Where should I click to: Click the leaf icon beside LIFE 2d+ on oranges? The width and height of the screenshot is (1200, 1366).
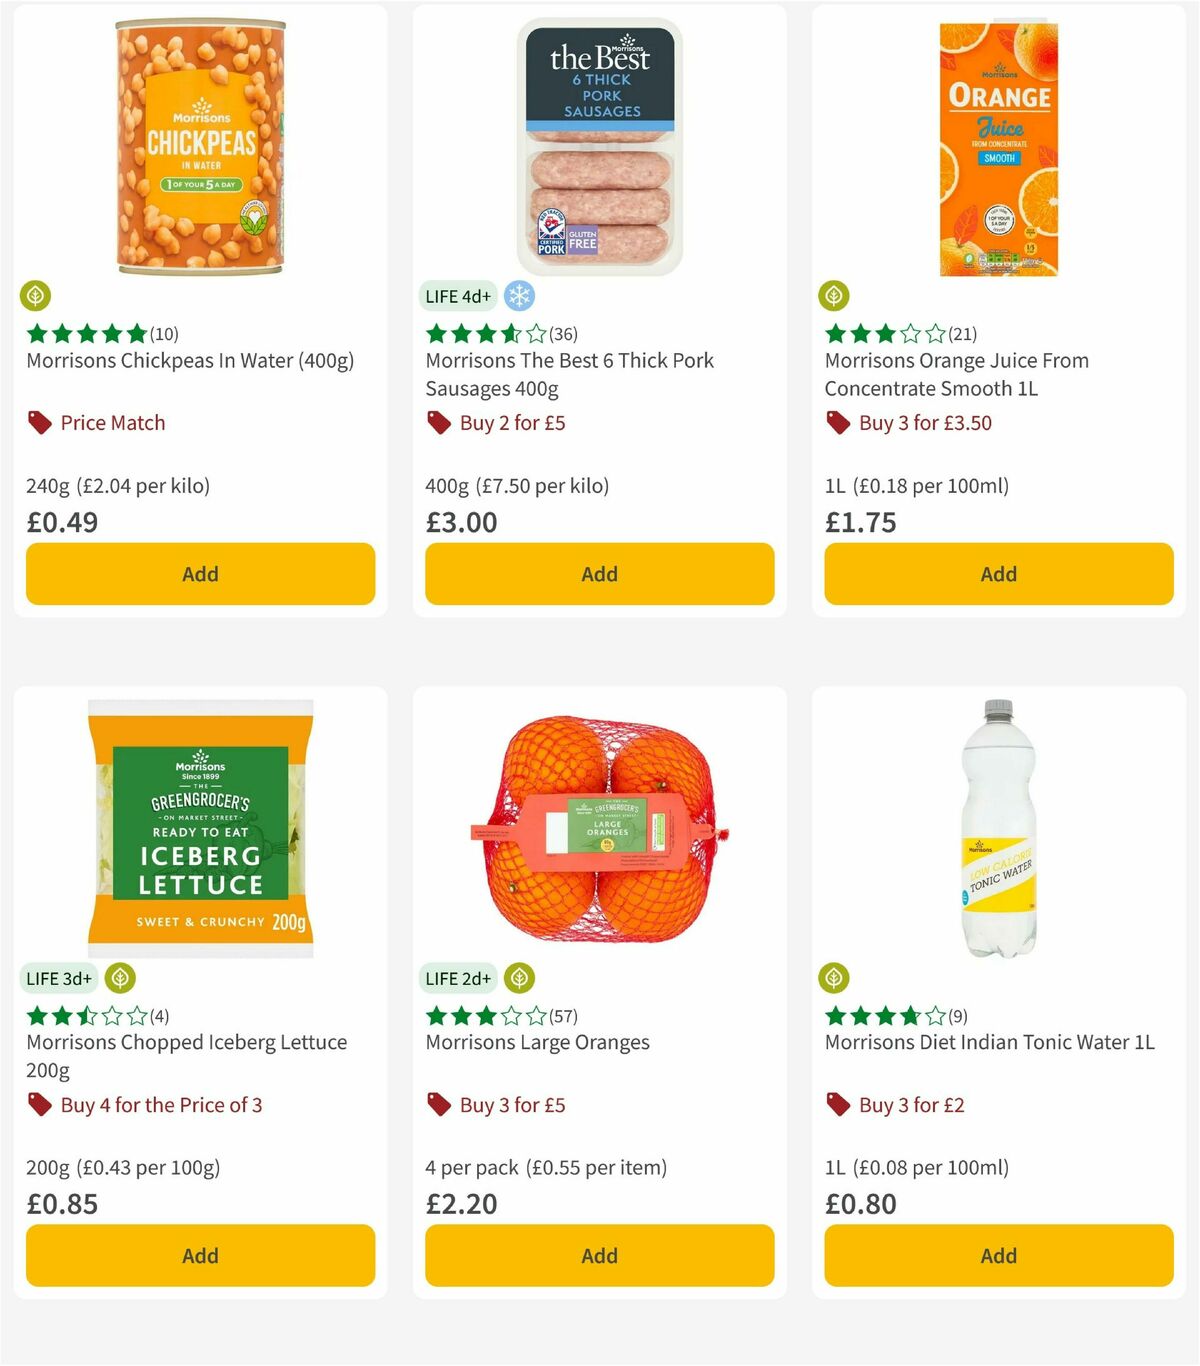tap(518, 978)
